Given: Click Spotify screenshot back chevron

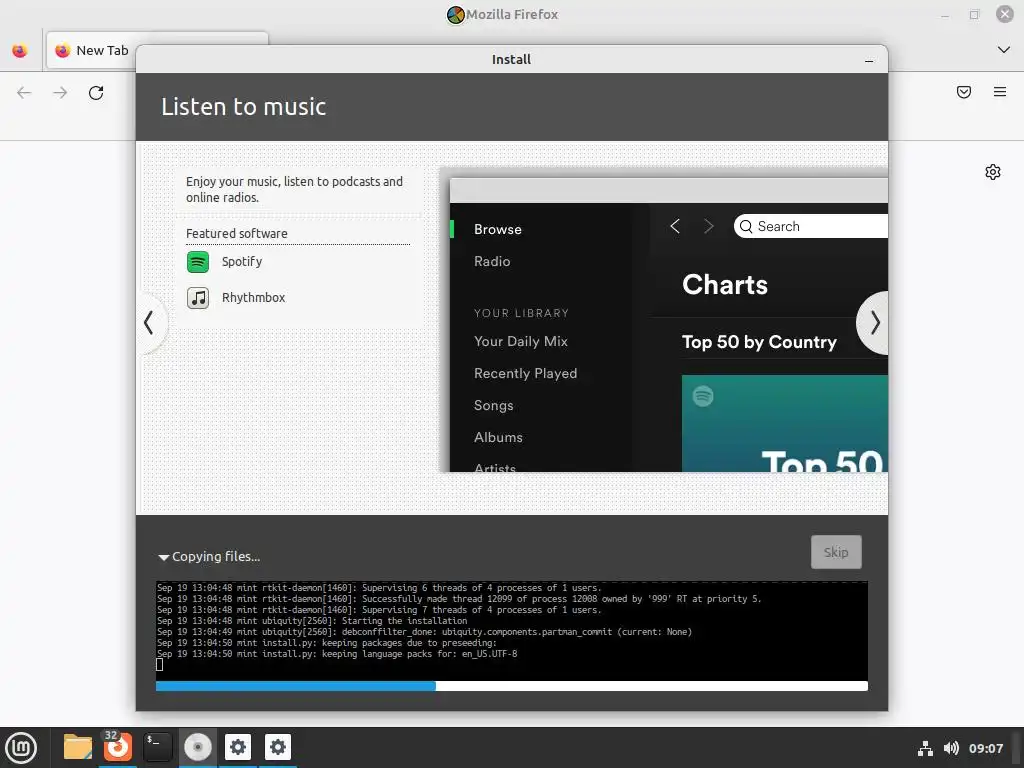Looking at the screenshot, I should 675,226.
